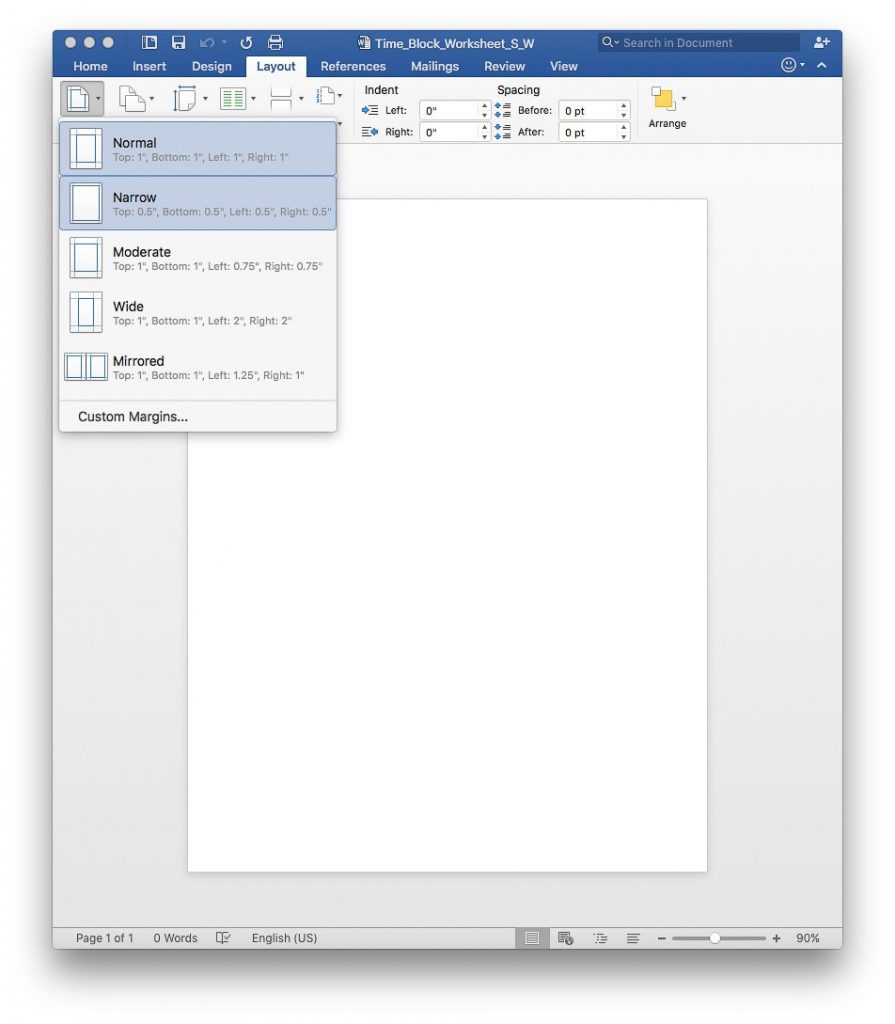Click the Print icon in title bar
The image size is (895, 1024).
click(274, 42)
